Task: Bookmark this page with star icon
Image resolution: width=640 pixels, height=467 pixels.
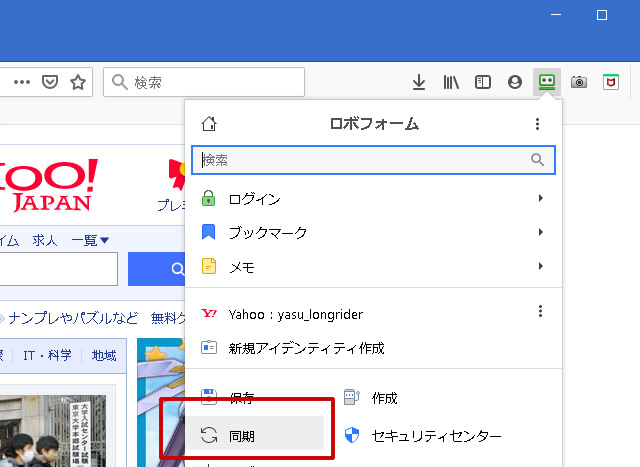Action: coord(78,82)
